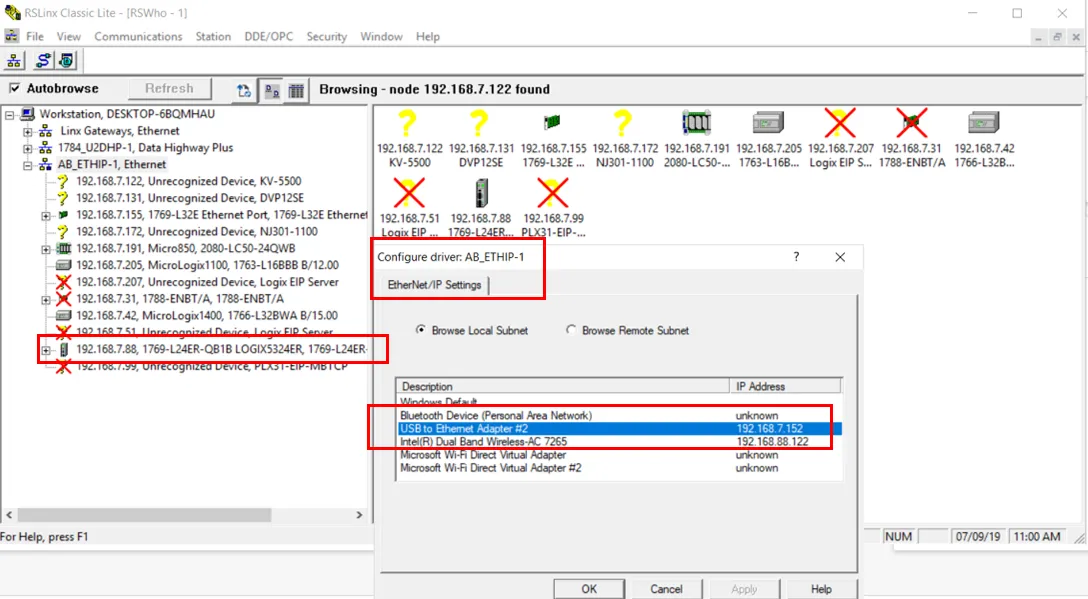Screen dimensions: 1088x599
Task: Open the DDE/OPC menu
Action: click(x=269, y=36)
